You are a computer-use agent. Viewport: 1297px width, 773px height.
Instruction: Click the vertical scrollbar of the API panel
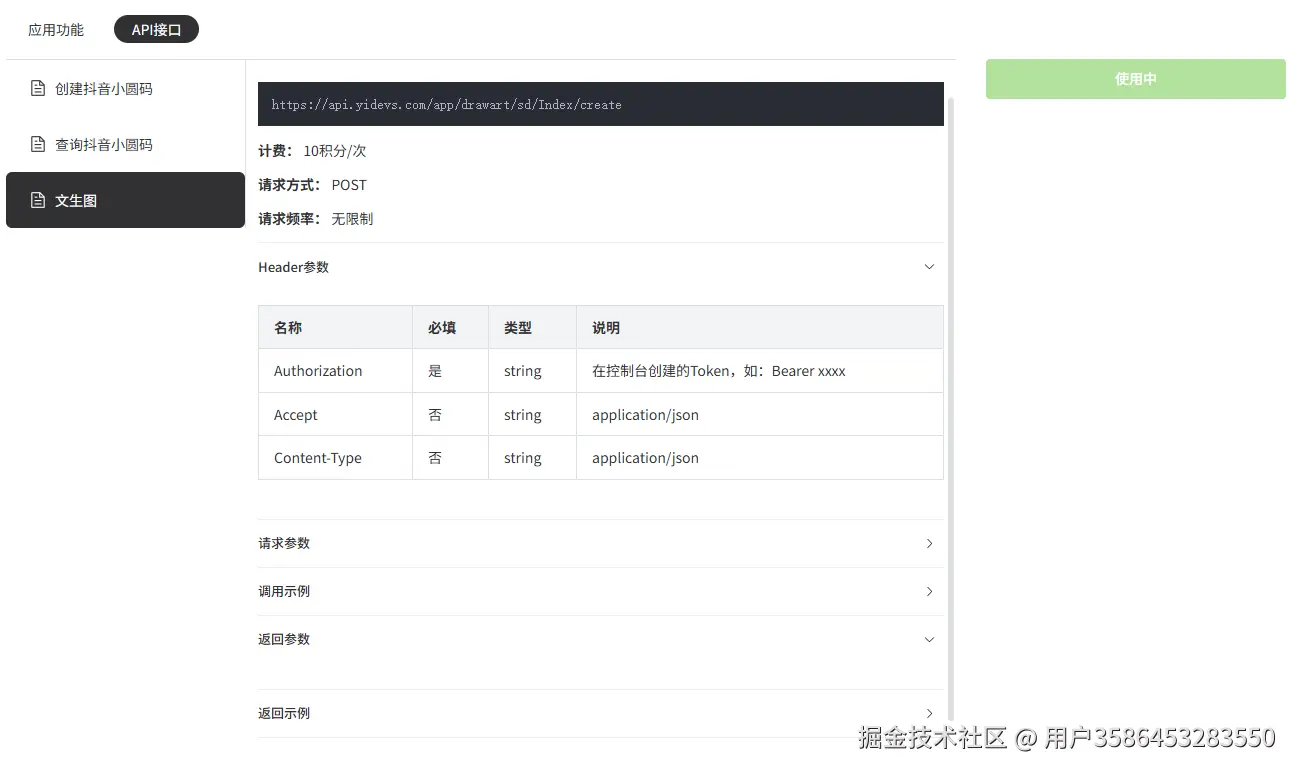point(951,410)
